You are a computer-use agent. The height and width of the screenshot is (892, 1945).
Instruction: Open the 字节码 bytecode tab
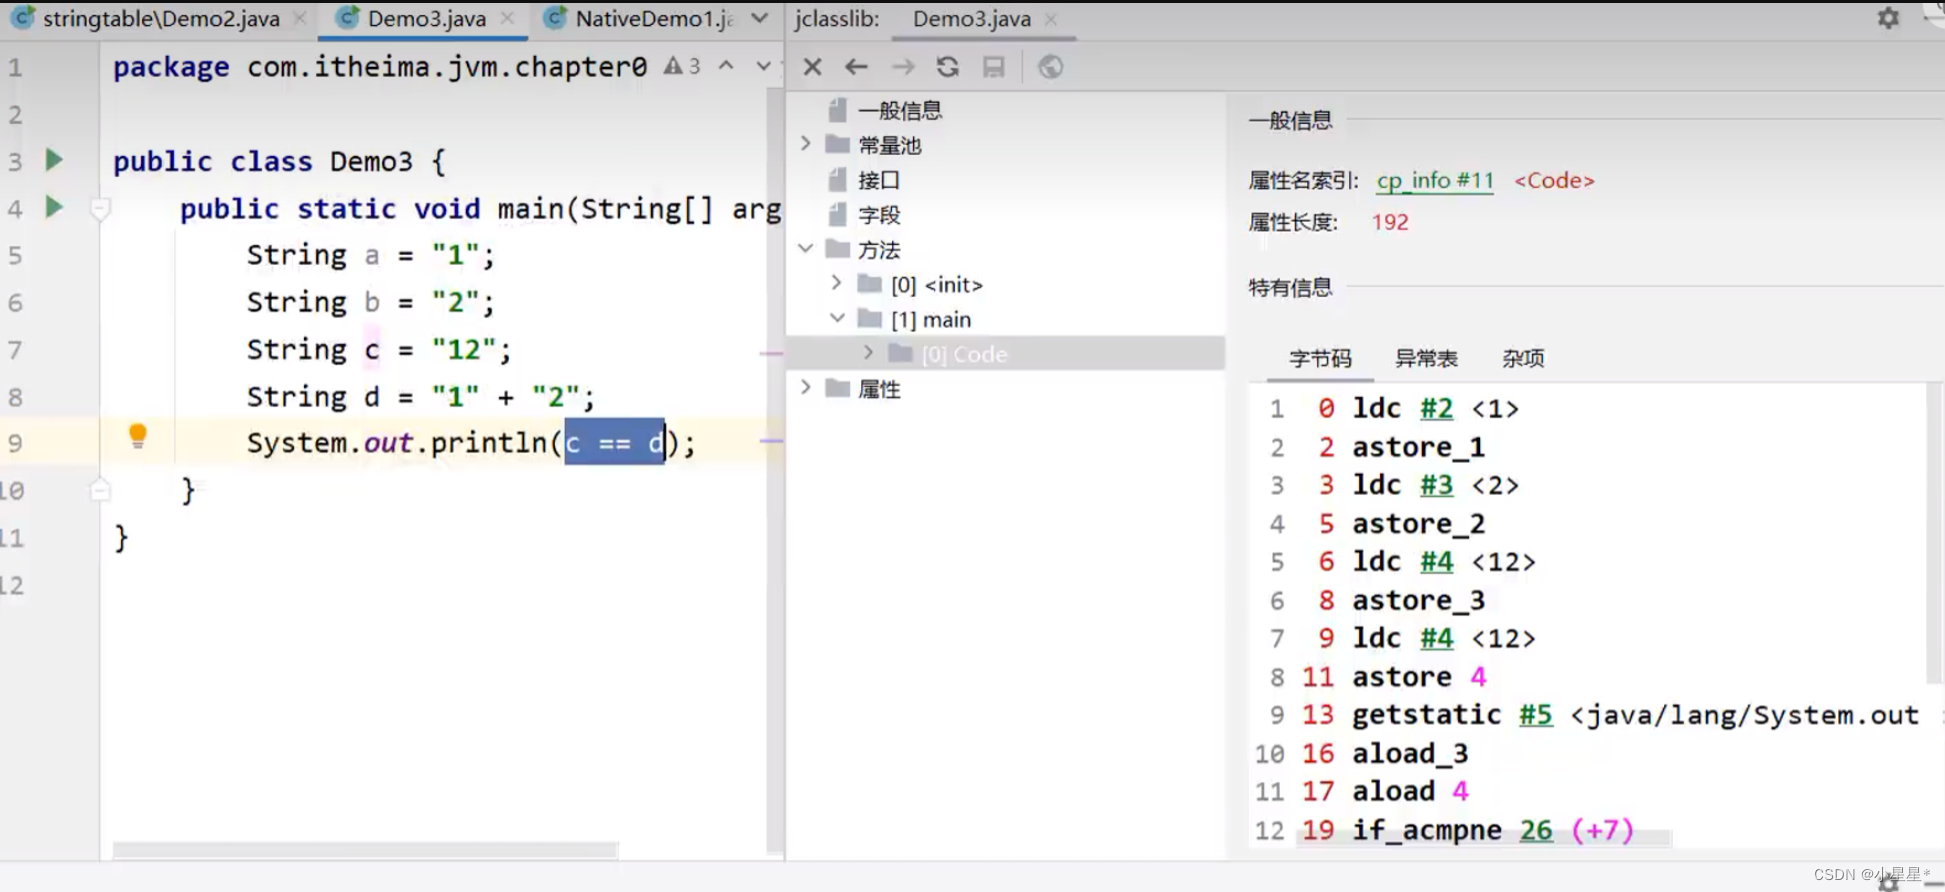pyautogui.click(x=1320, y=358)
